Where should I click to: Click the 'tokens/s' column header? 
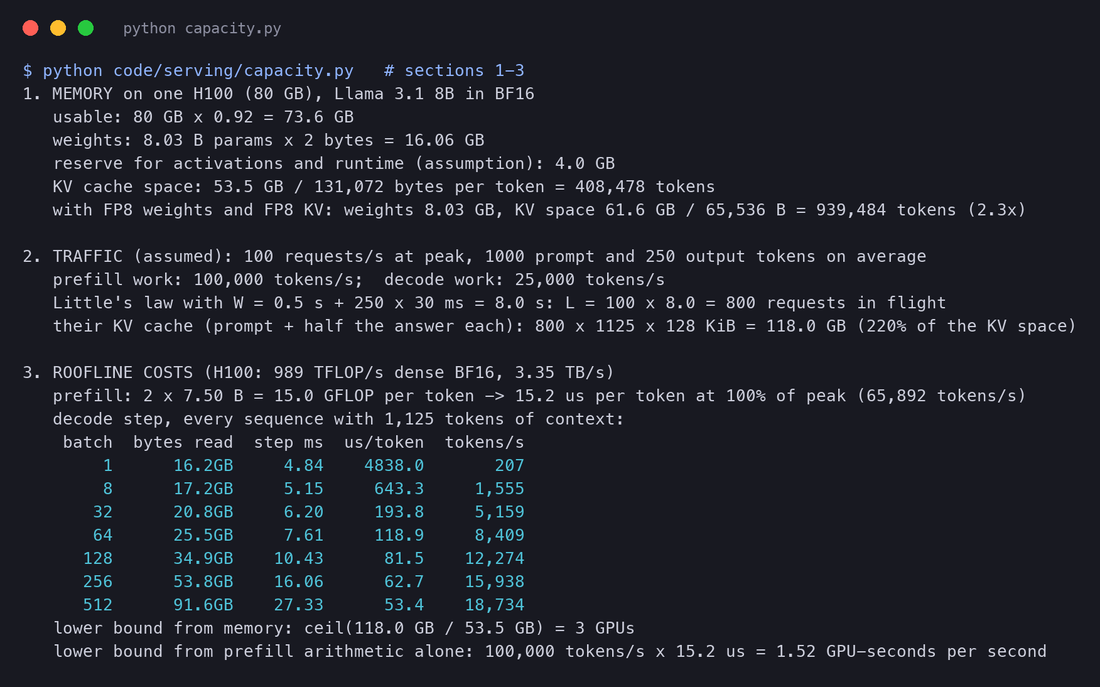pos(484,442)
